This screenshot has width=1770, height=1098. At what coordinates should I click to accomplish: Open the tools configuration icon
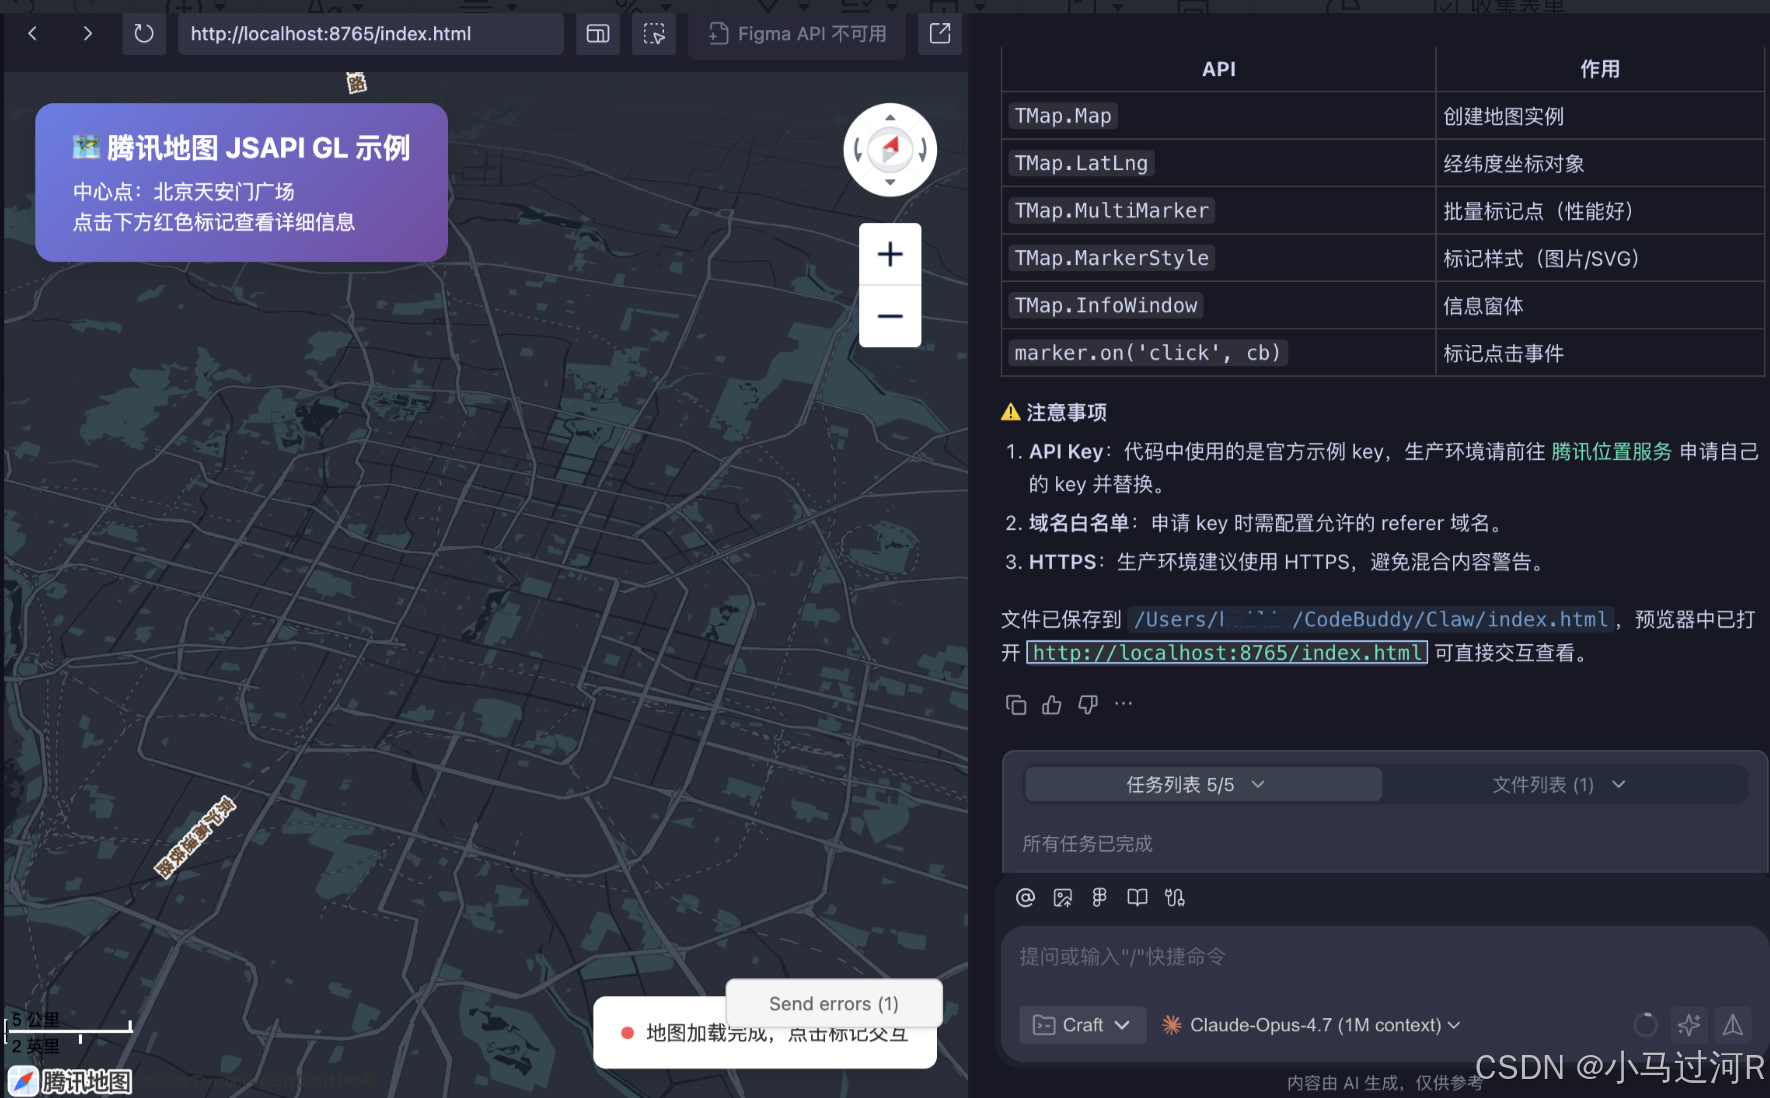pyautogui.click(x=1175, y=898)
